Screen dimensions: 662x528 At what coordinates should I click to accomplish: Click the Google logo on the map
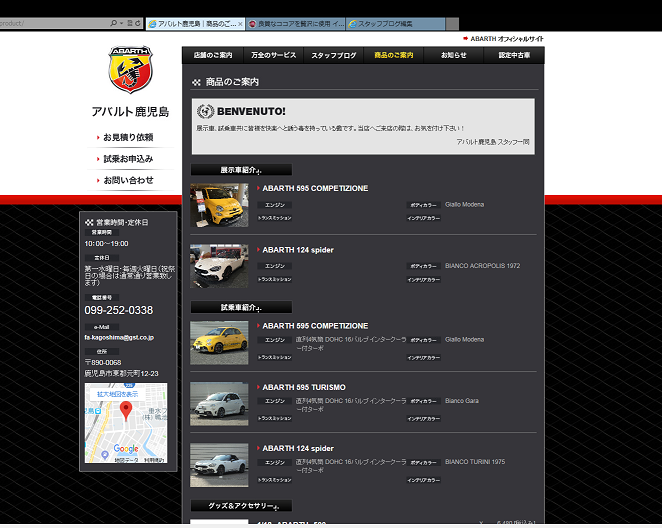click(126, 449)
